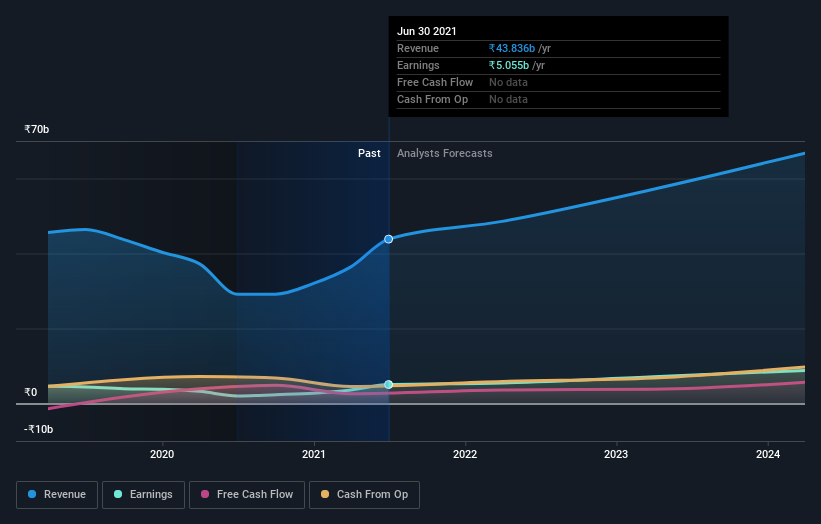Click the revenue data point marker at Jun 2021

[389, 239]
